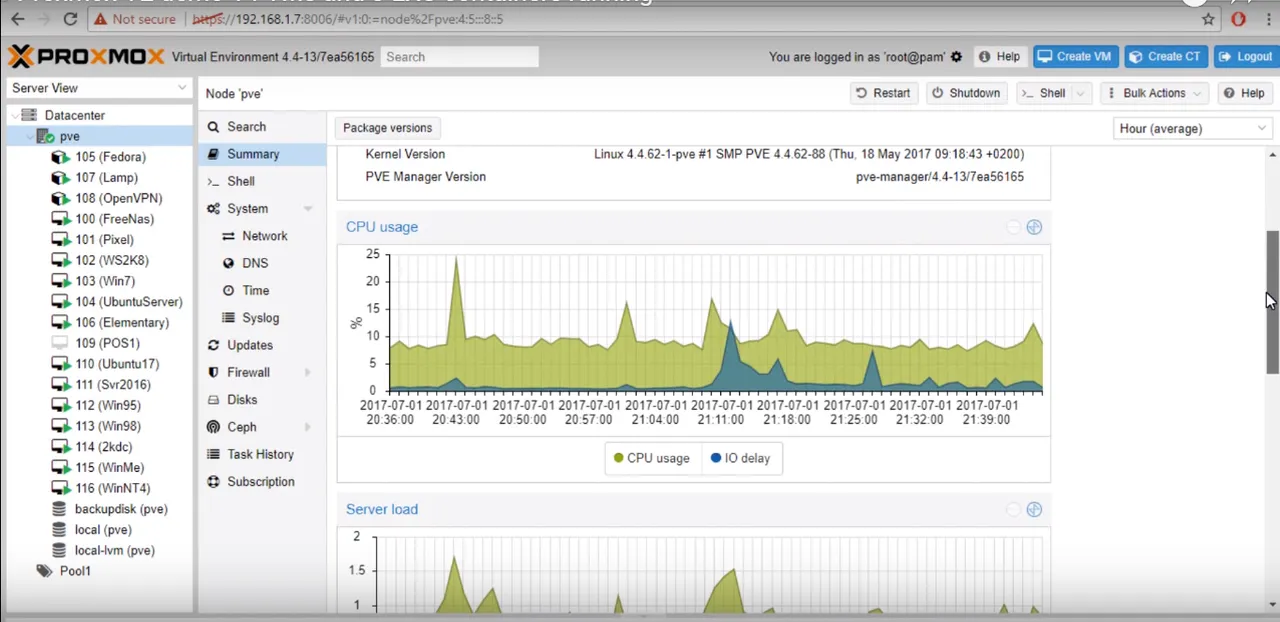
Task: Open the Updates menu item
Action: pyautogui.click(x=262, y=345)
